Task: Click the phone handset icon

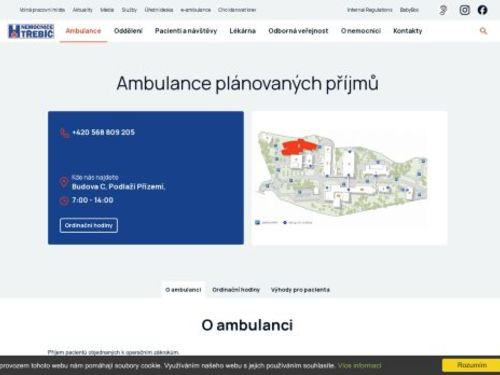Action: tap(64, 133)
